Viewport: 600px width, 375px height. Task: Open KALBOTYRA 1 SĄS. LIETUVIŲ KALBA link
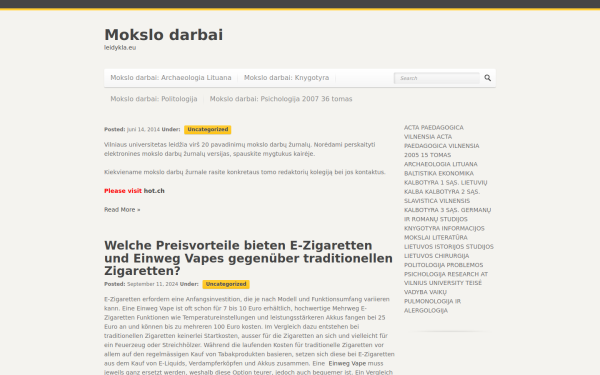(x=446, y=187)
